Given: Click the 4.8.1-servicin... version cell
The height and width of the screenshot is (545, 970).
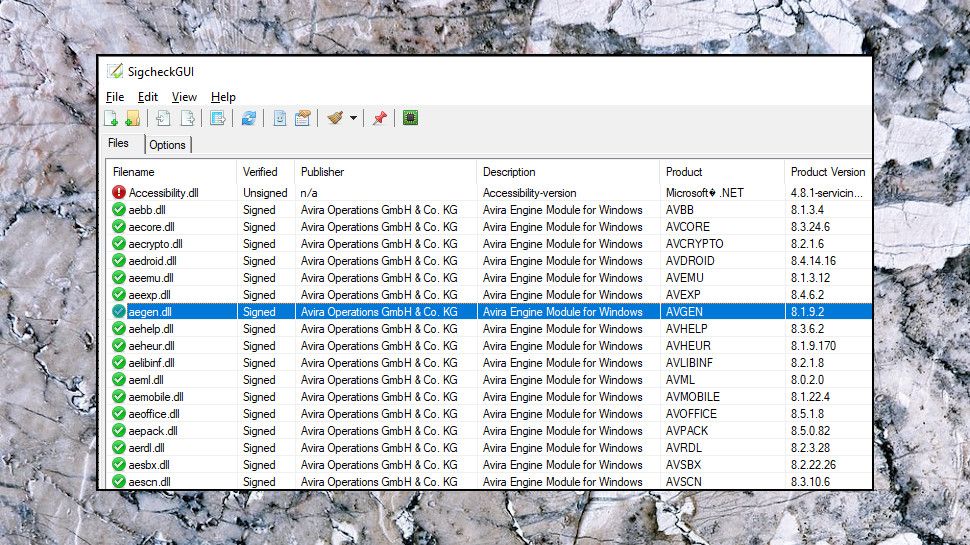Looking at the screenshot, I should [x=826, y=193].
